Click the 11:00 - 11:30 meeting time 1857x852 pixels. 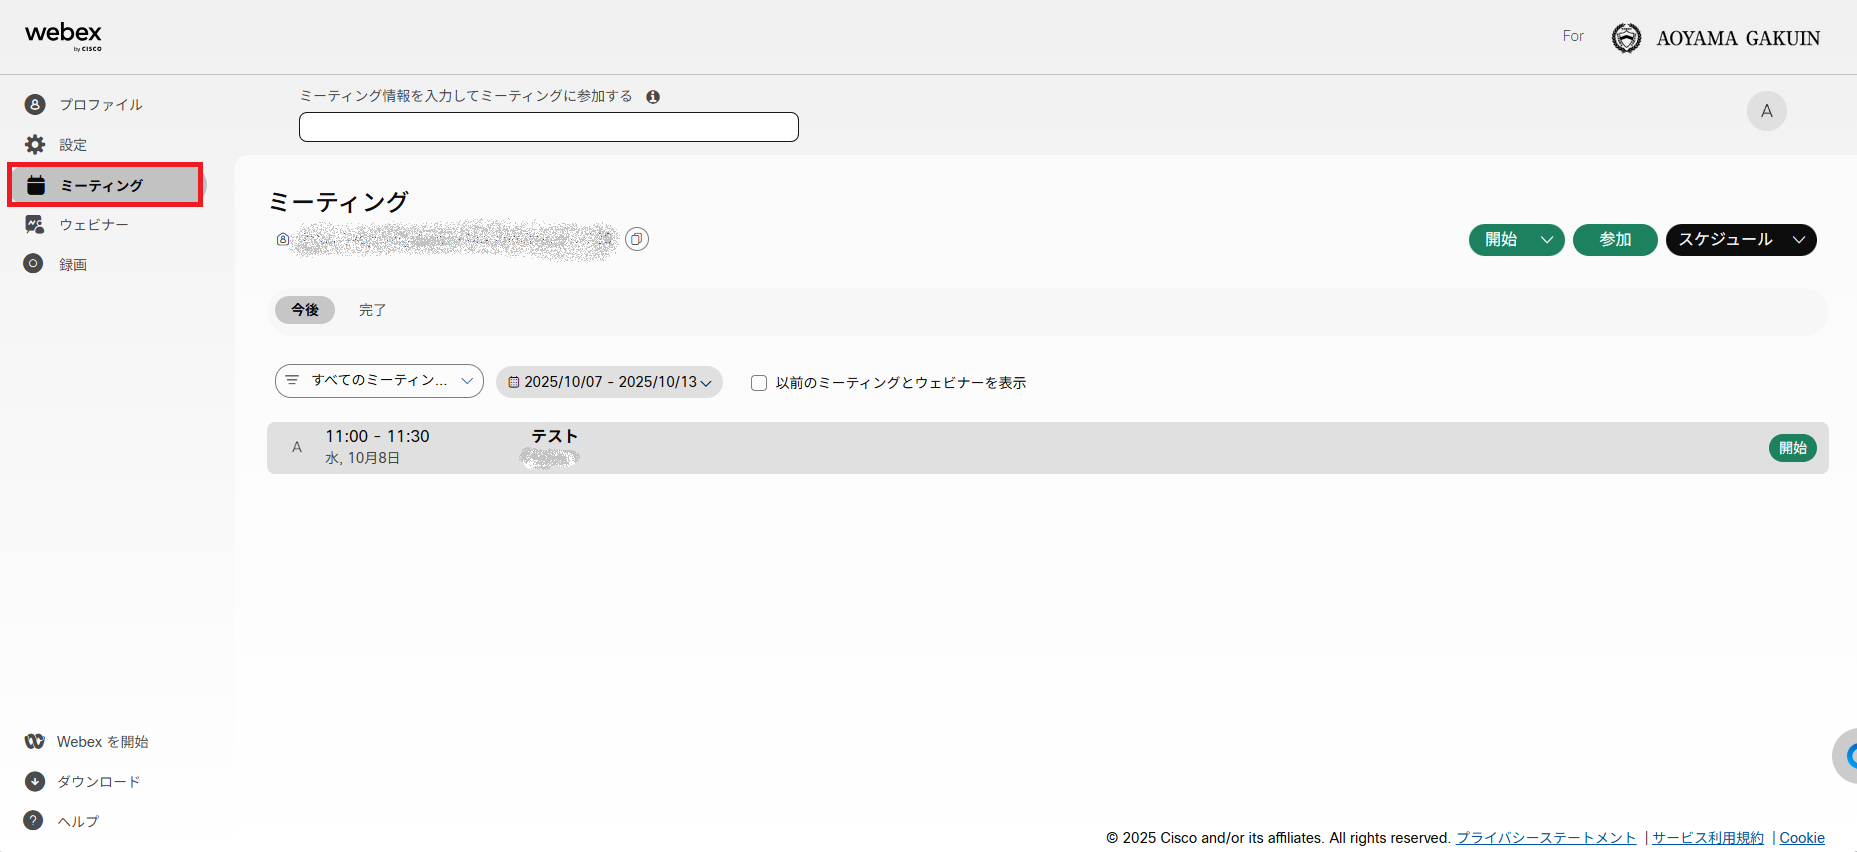point(377,436)
